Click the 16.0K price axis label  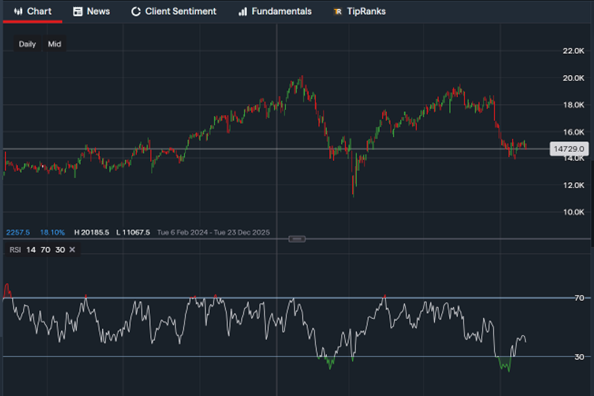[x=574, y=132]
